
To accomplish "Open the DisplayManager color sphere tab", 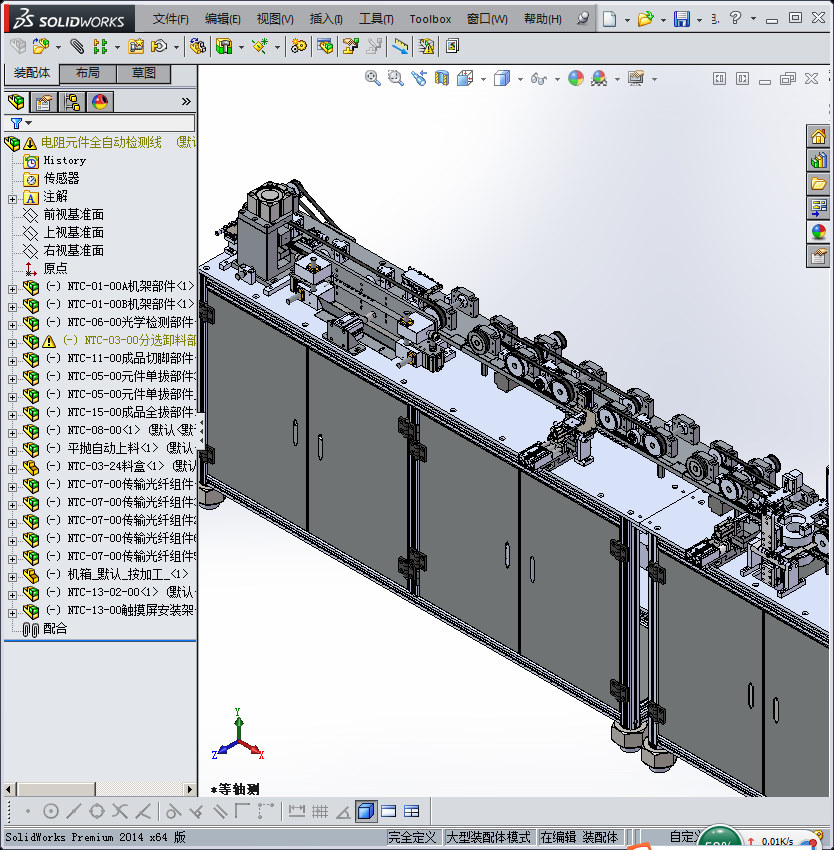I will (x=99, y=101).
